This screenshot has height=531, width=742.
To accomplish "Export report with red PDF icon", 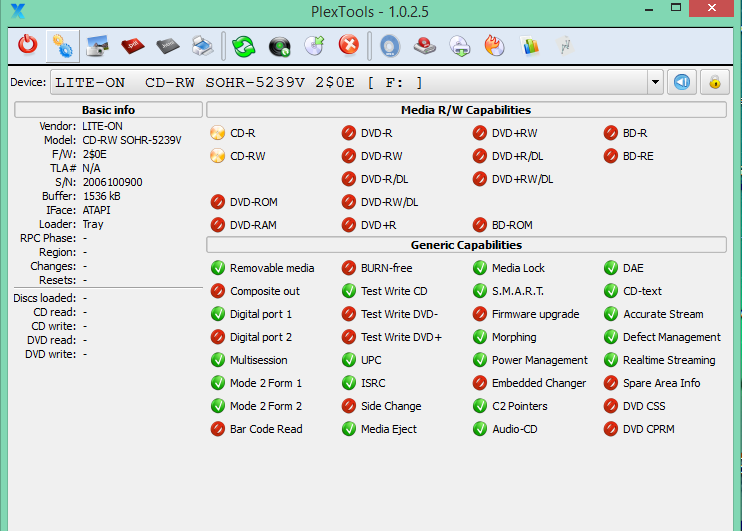I will click(132, 46).
